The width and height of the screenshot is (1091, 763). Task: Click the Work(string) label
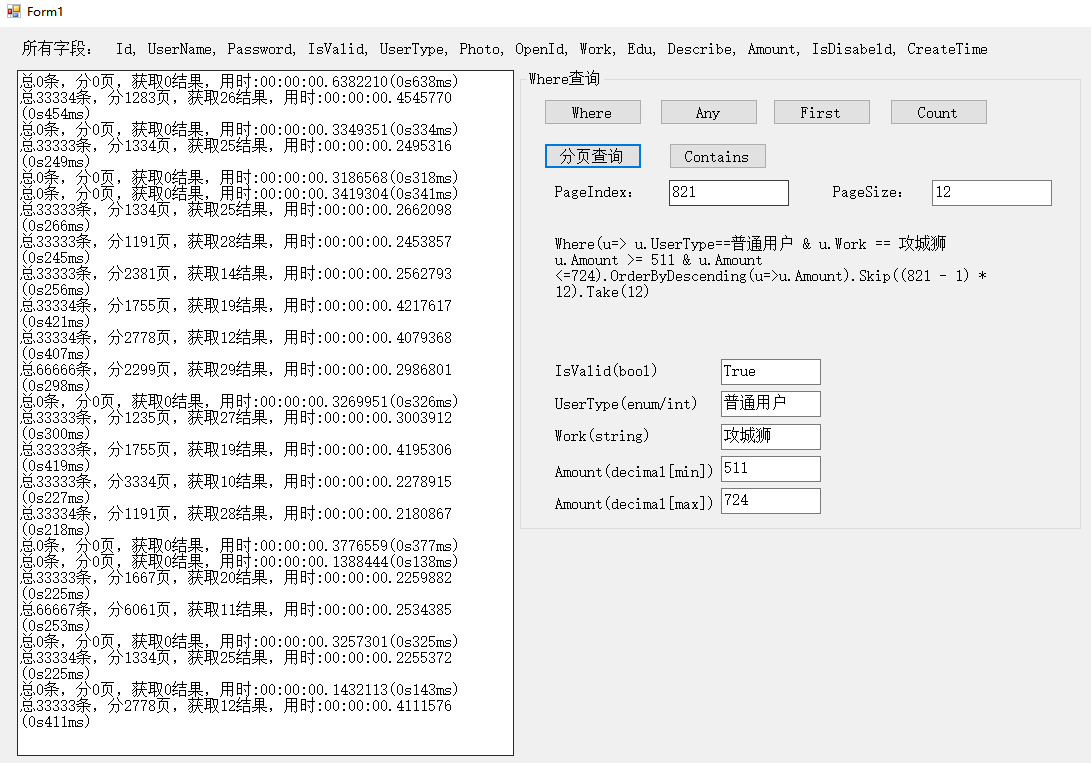coord(602,436)
